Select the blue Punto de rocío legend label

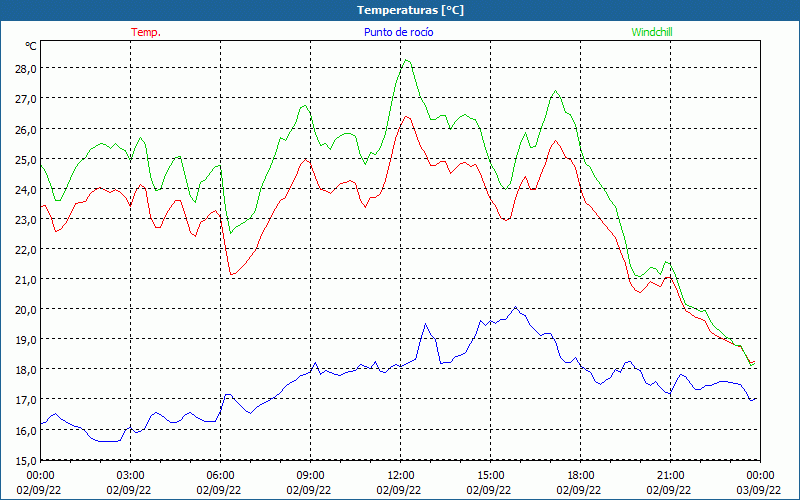[396, 32]
